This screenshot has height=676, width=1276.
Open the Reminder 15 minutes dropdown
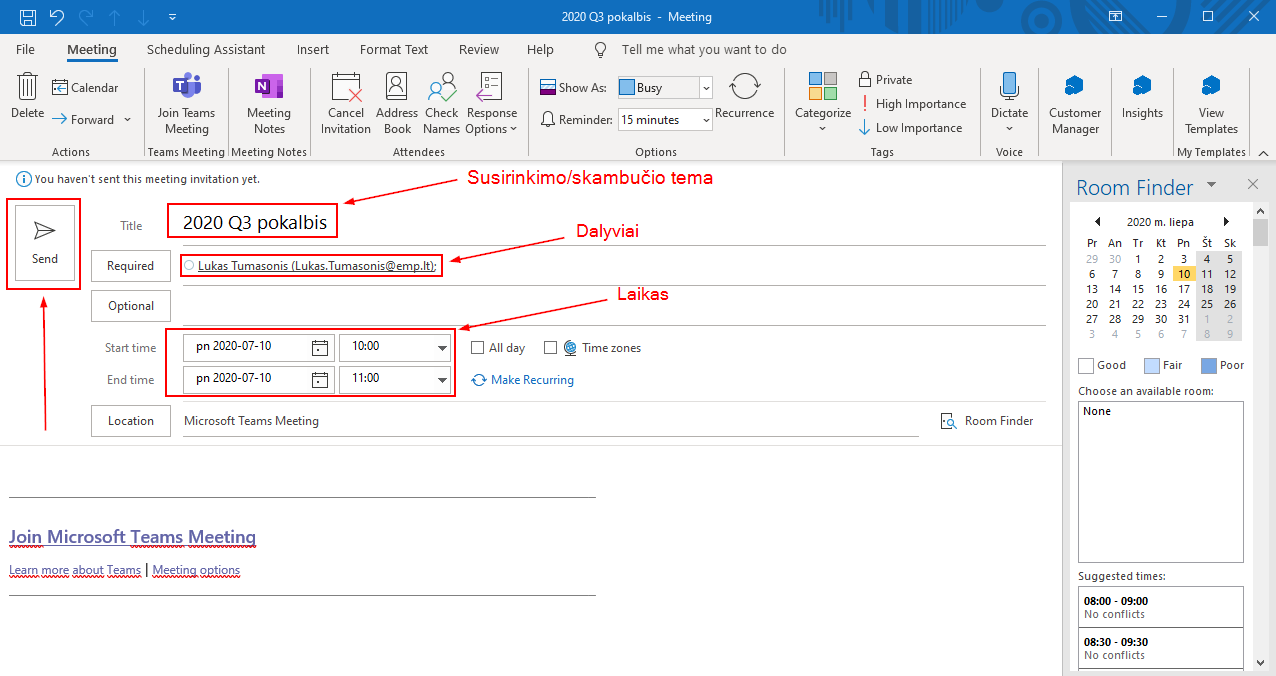[706, 120]
